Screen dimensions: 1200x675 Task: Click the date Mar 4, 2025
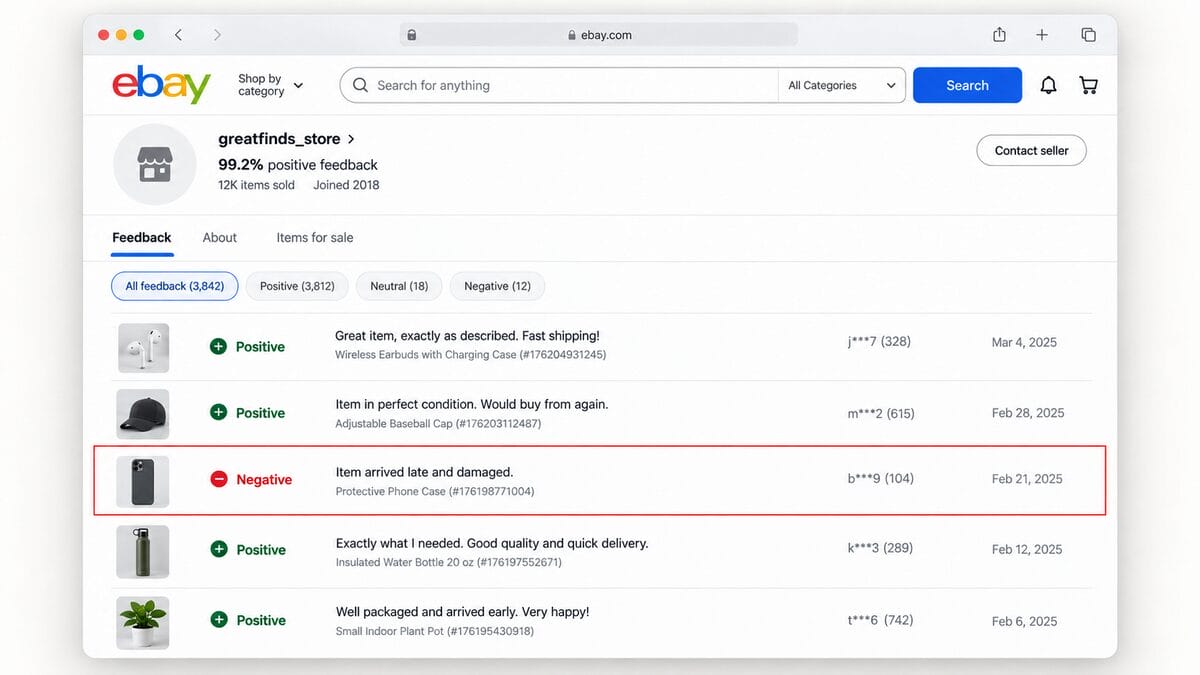pyautogui.click(x=1024, y=342)
